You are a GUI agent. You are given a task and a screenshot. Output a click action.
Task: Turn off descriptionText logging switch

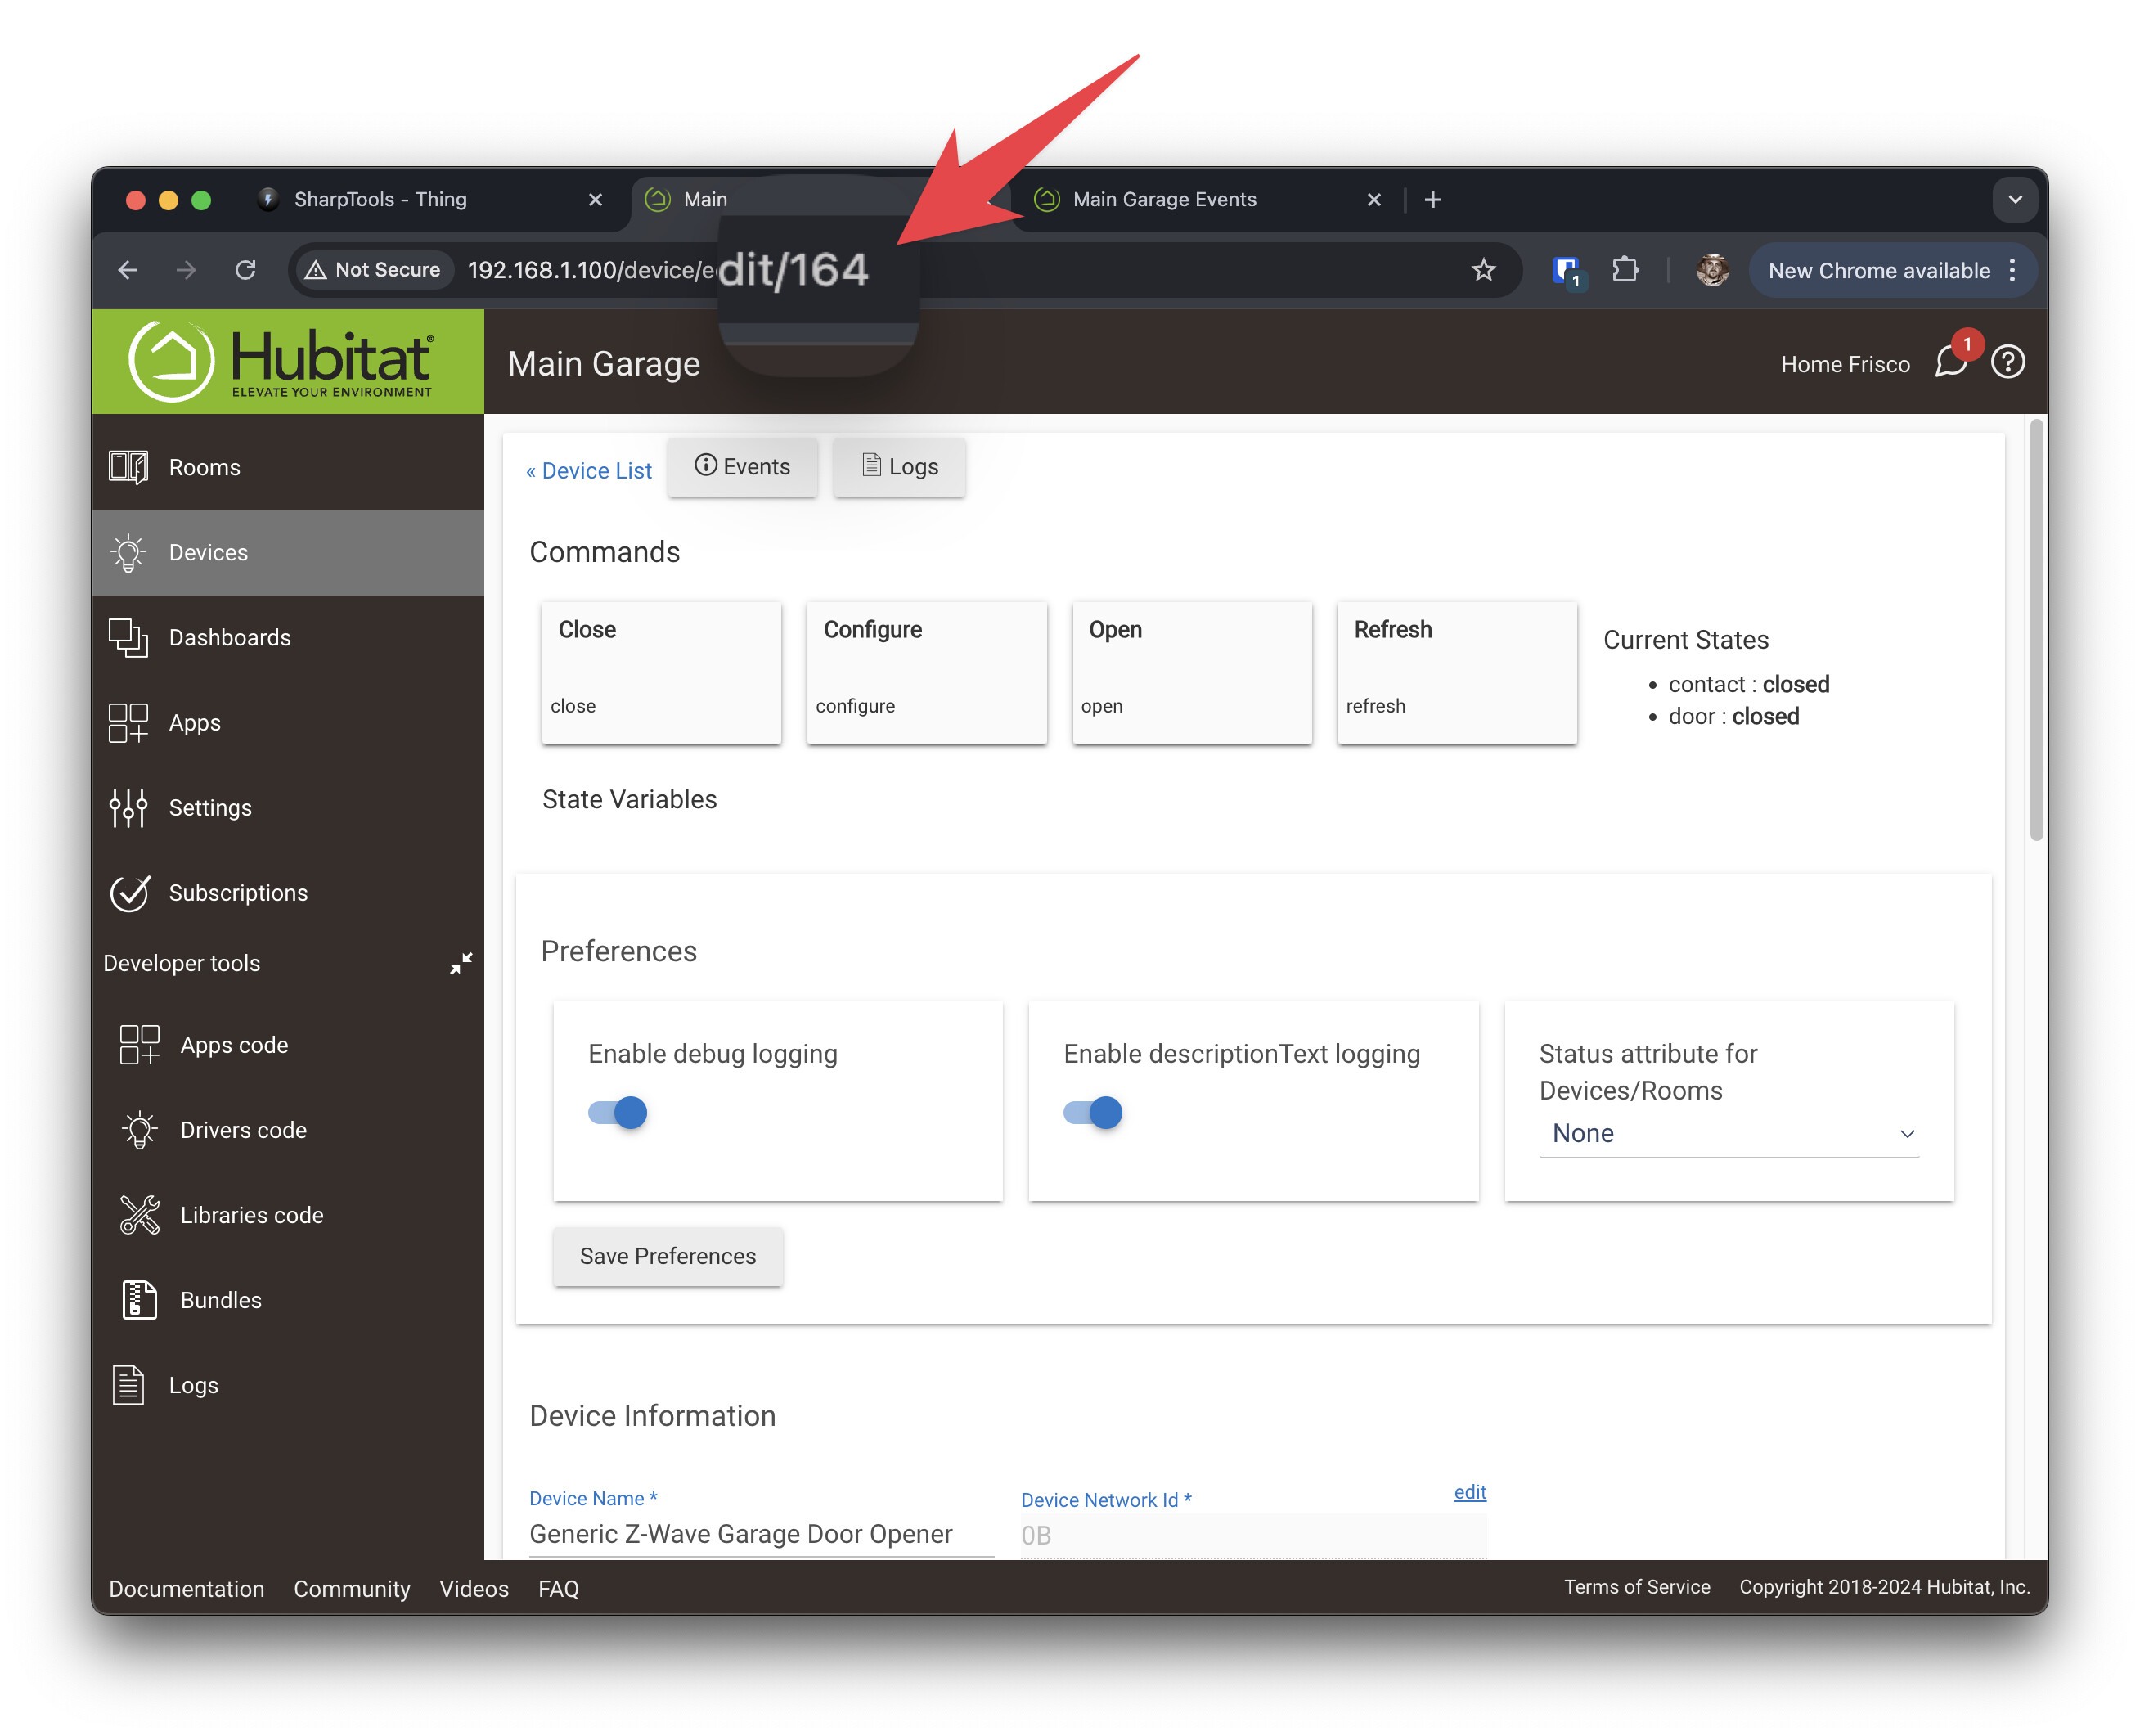(x=1093, y=1112)
